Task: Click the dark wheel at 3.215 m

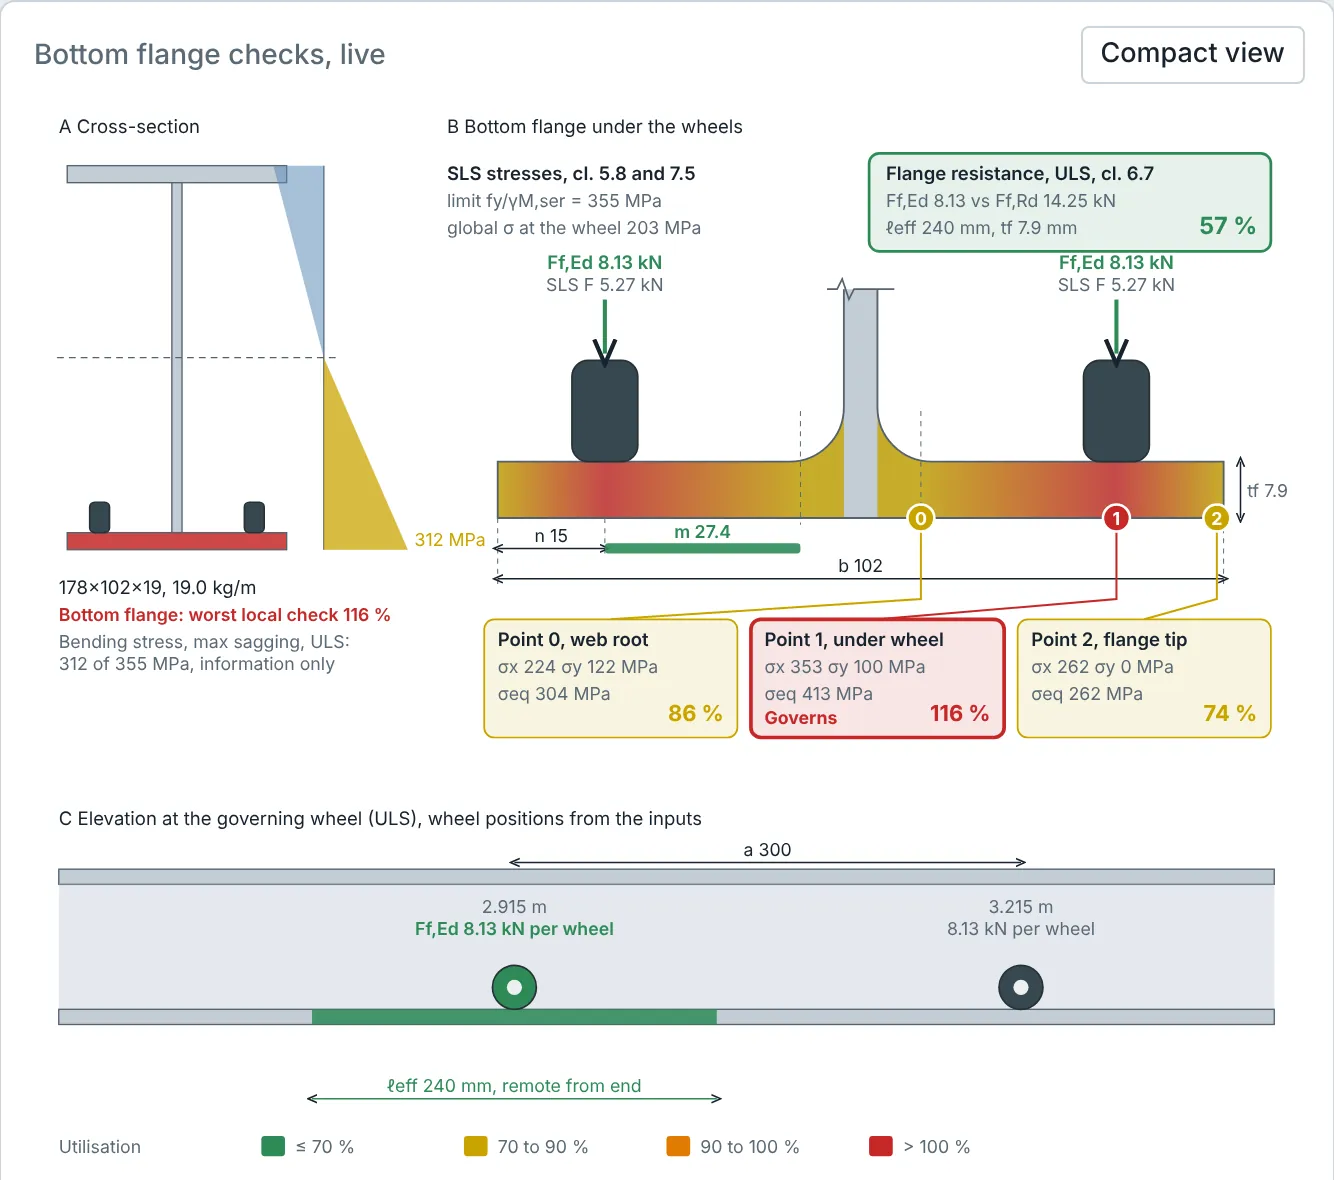Action: pos(1021,987)
